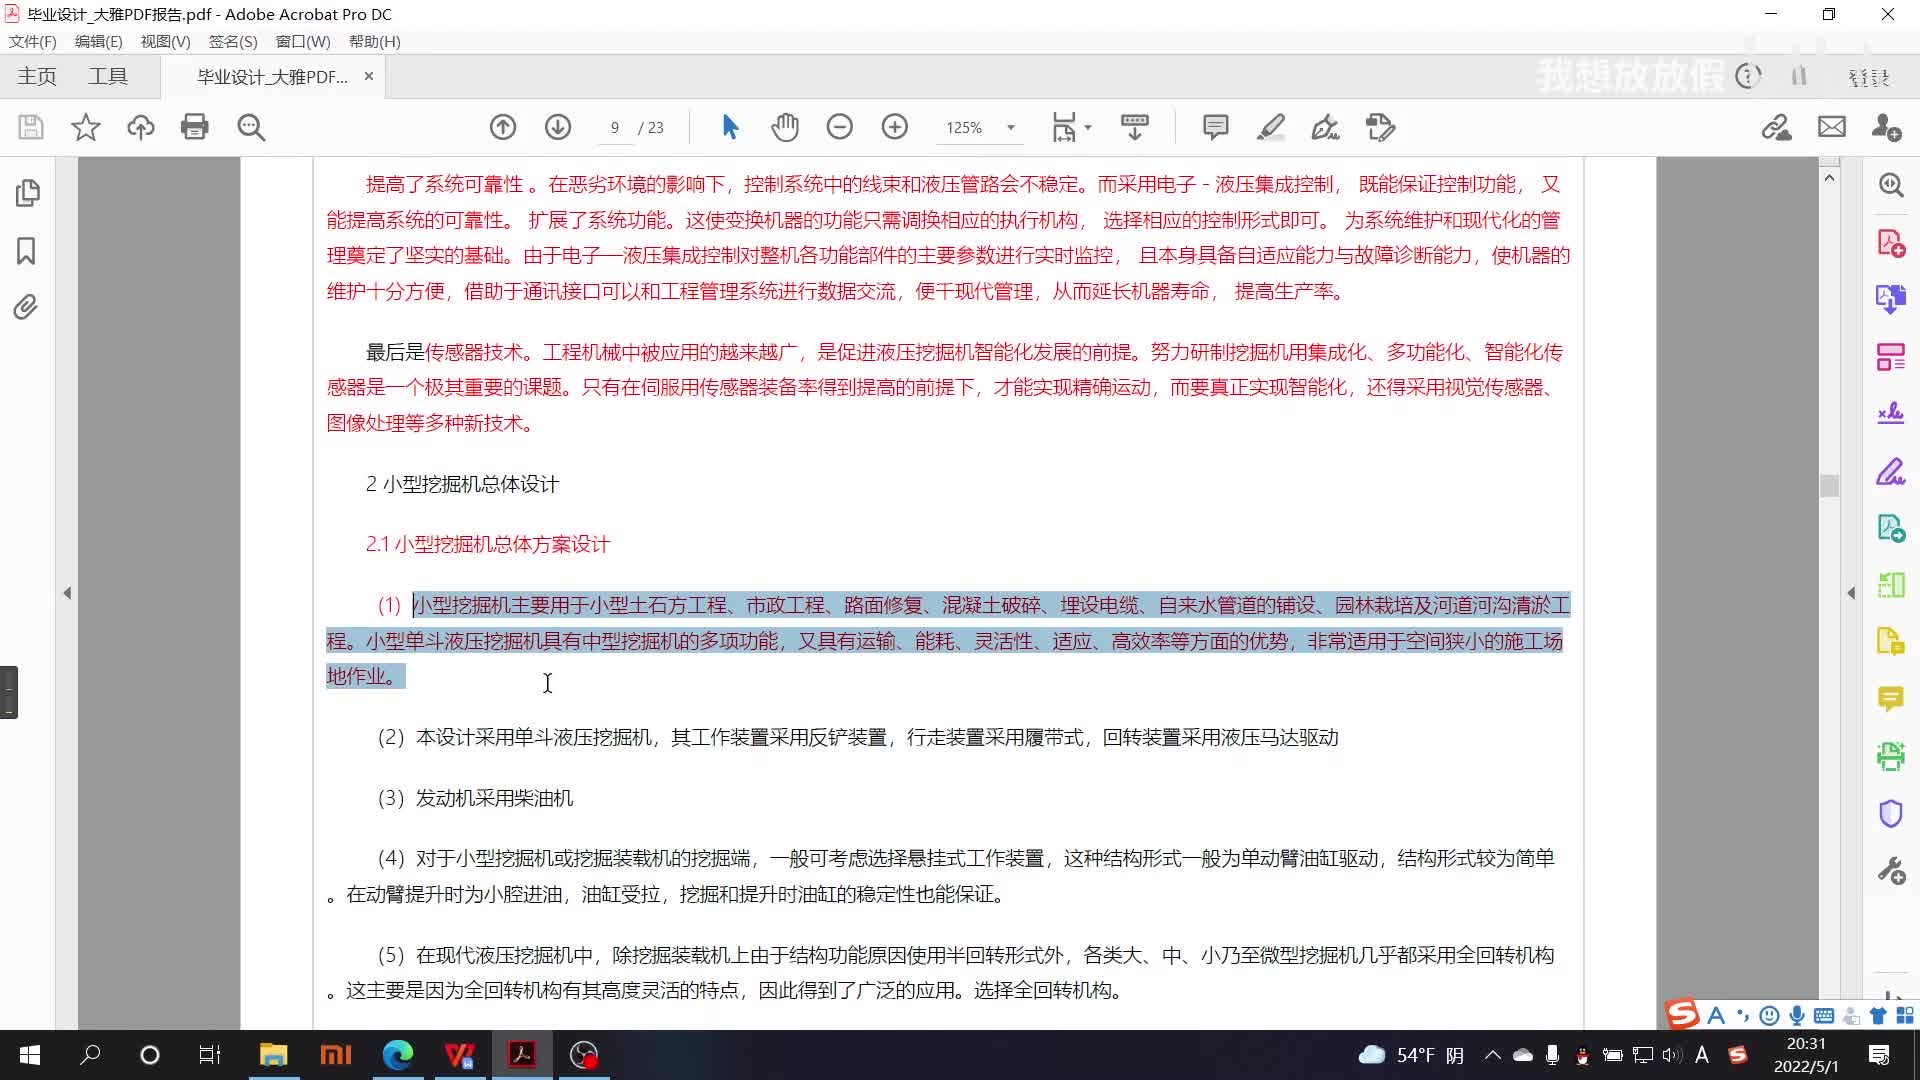Toggle the page thumbnails panel
The image size is (1920, 1080).
click(x=28, y=192)
